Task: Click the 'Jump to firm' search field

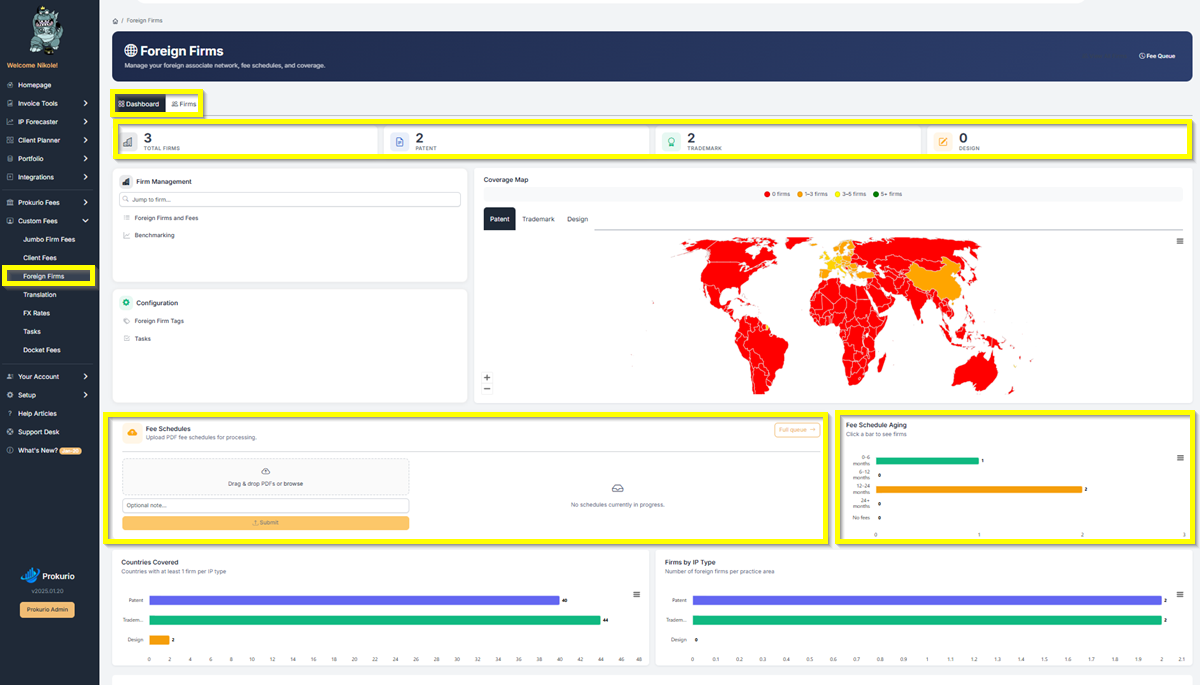Action: (289, 200)
